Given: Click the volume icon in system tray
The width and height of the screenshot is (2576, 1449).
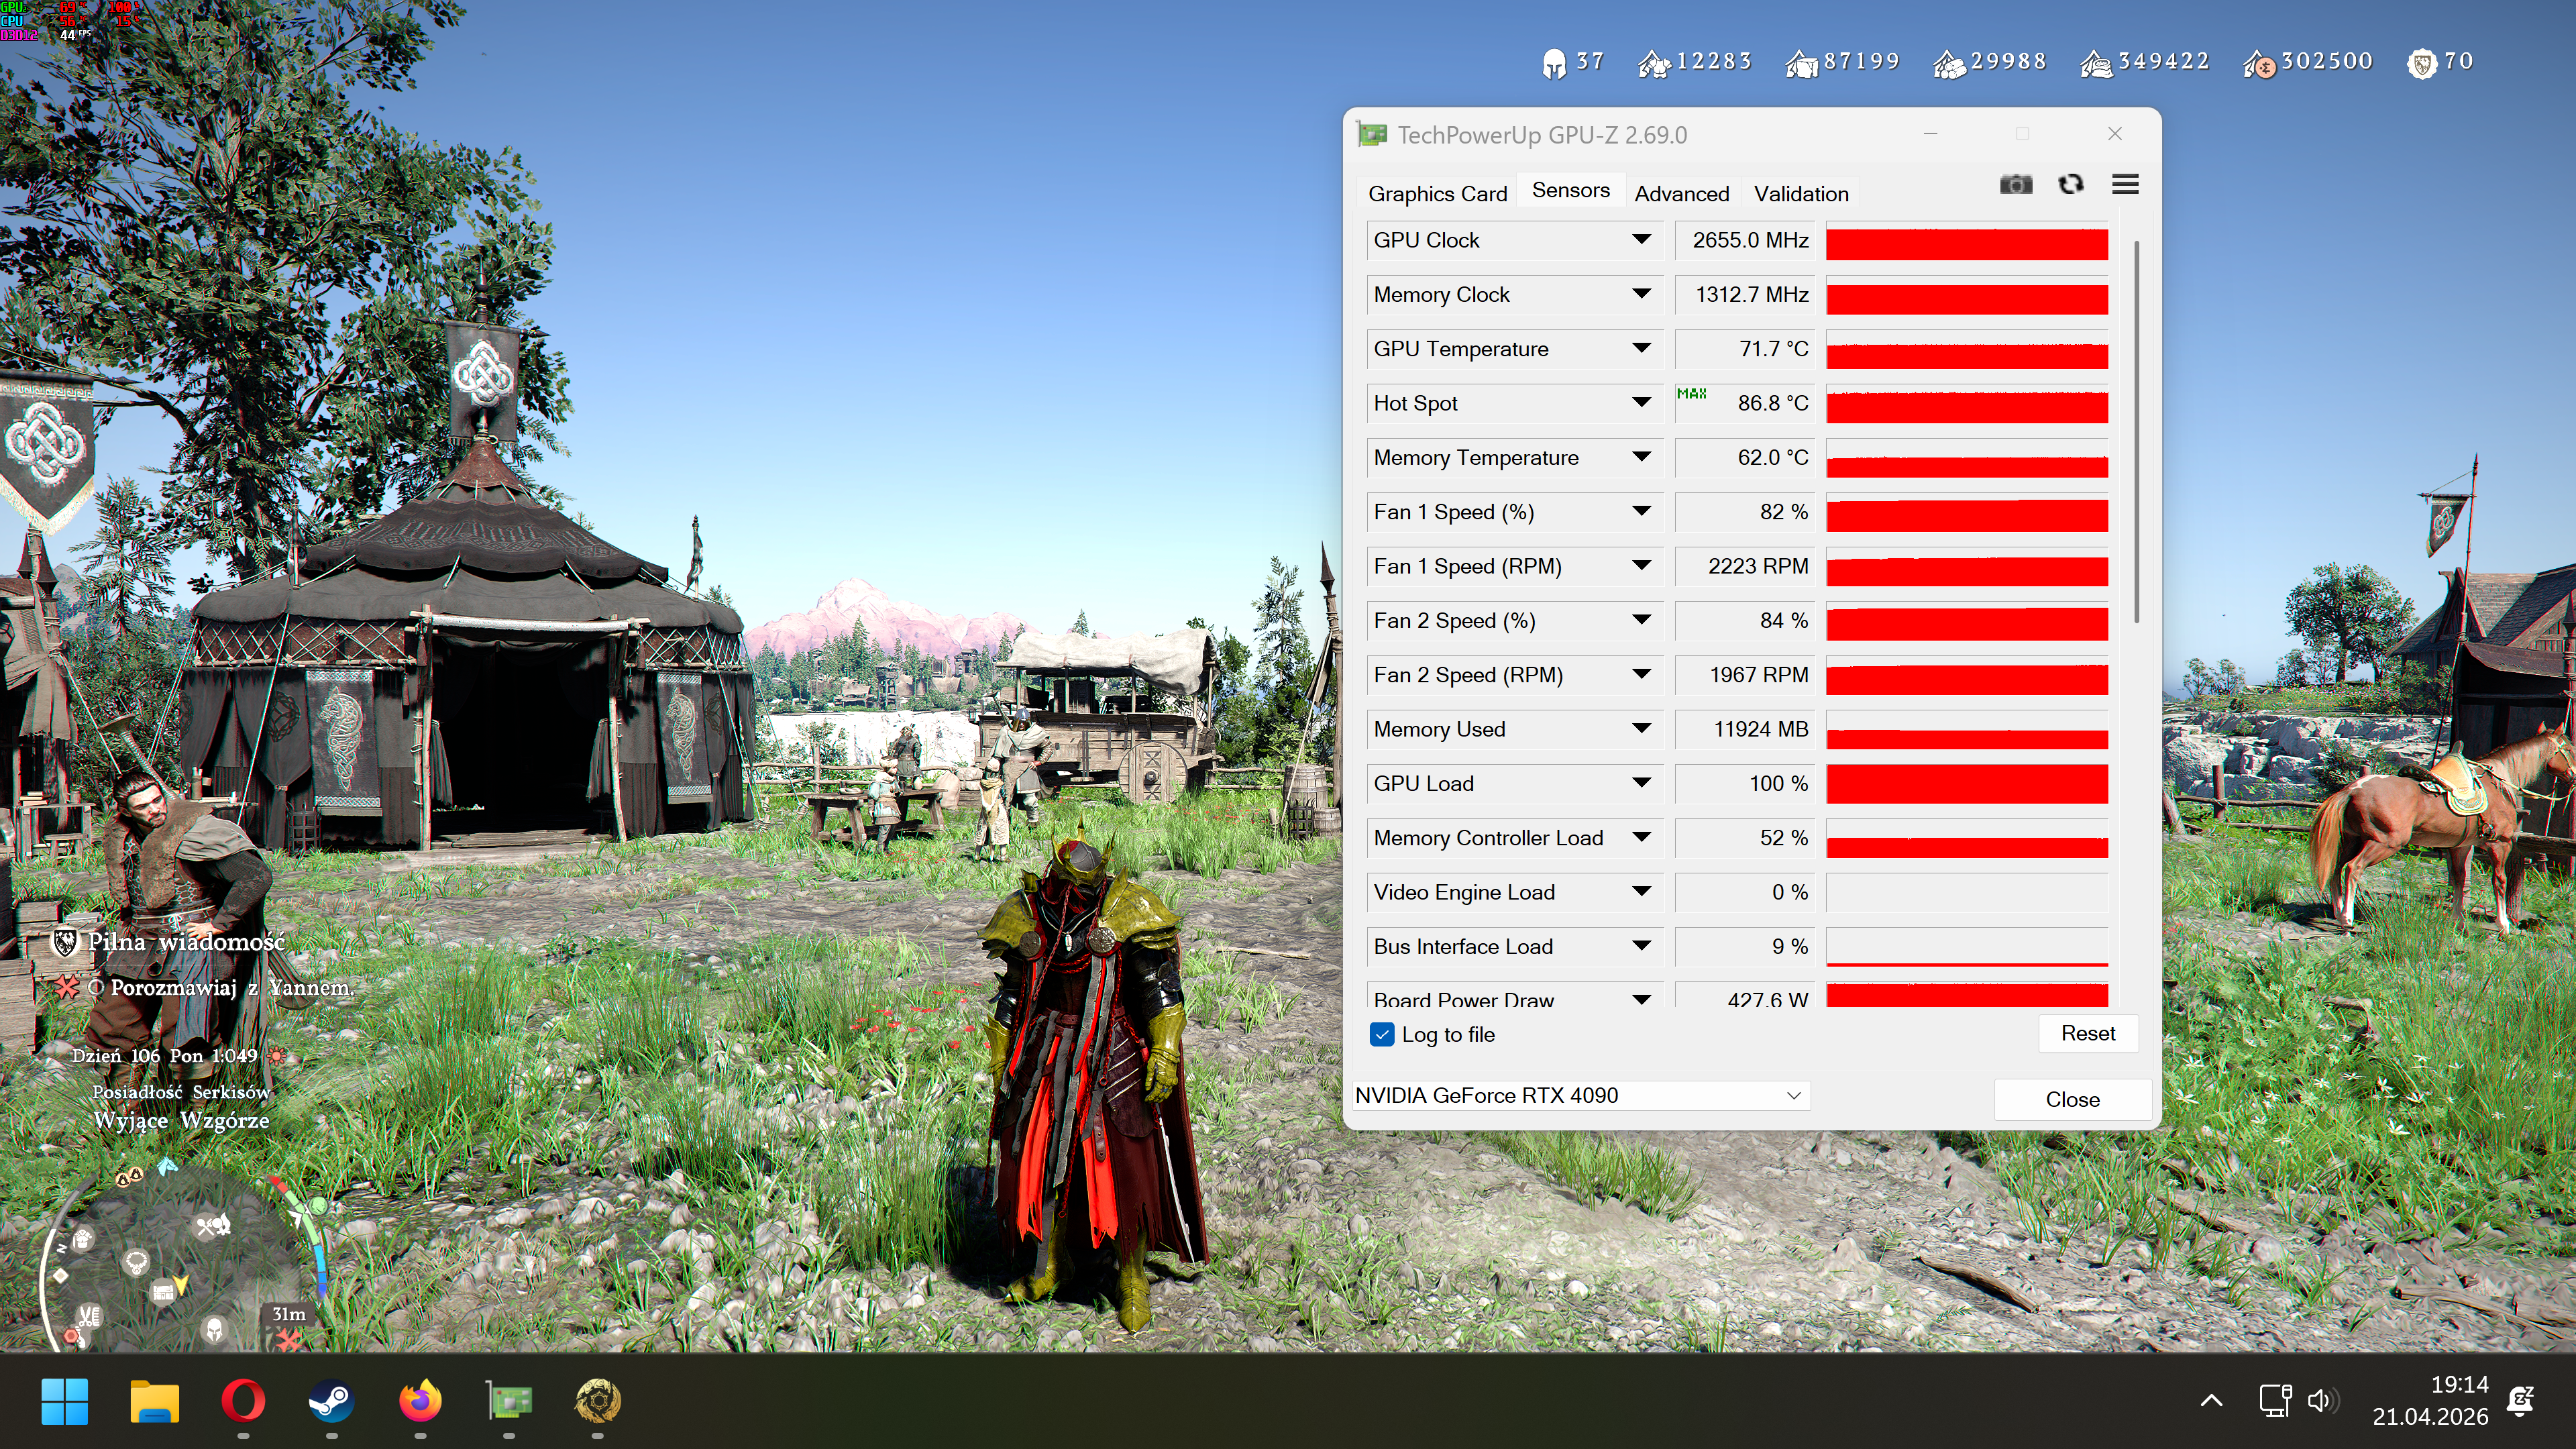Looking at the screenshot, I should 2321,1401.
